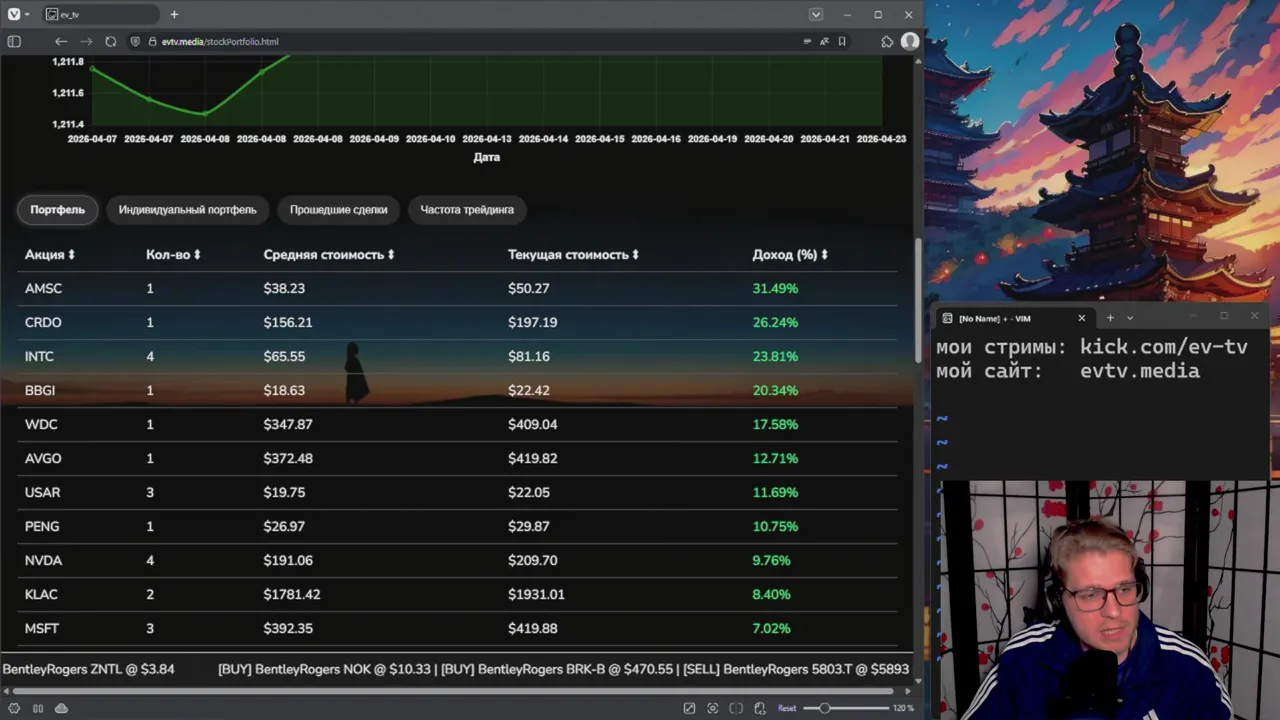View site info padlock icon

coord(152,41)
